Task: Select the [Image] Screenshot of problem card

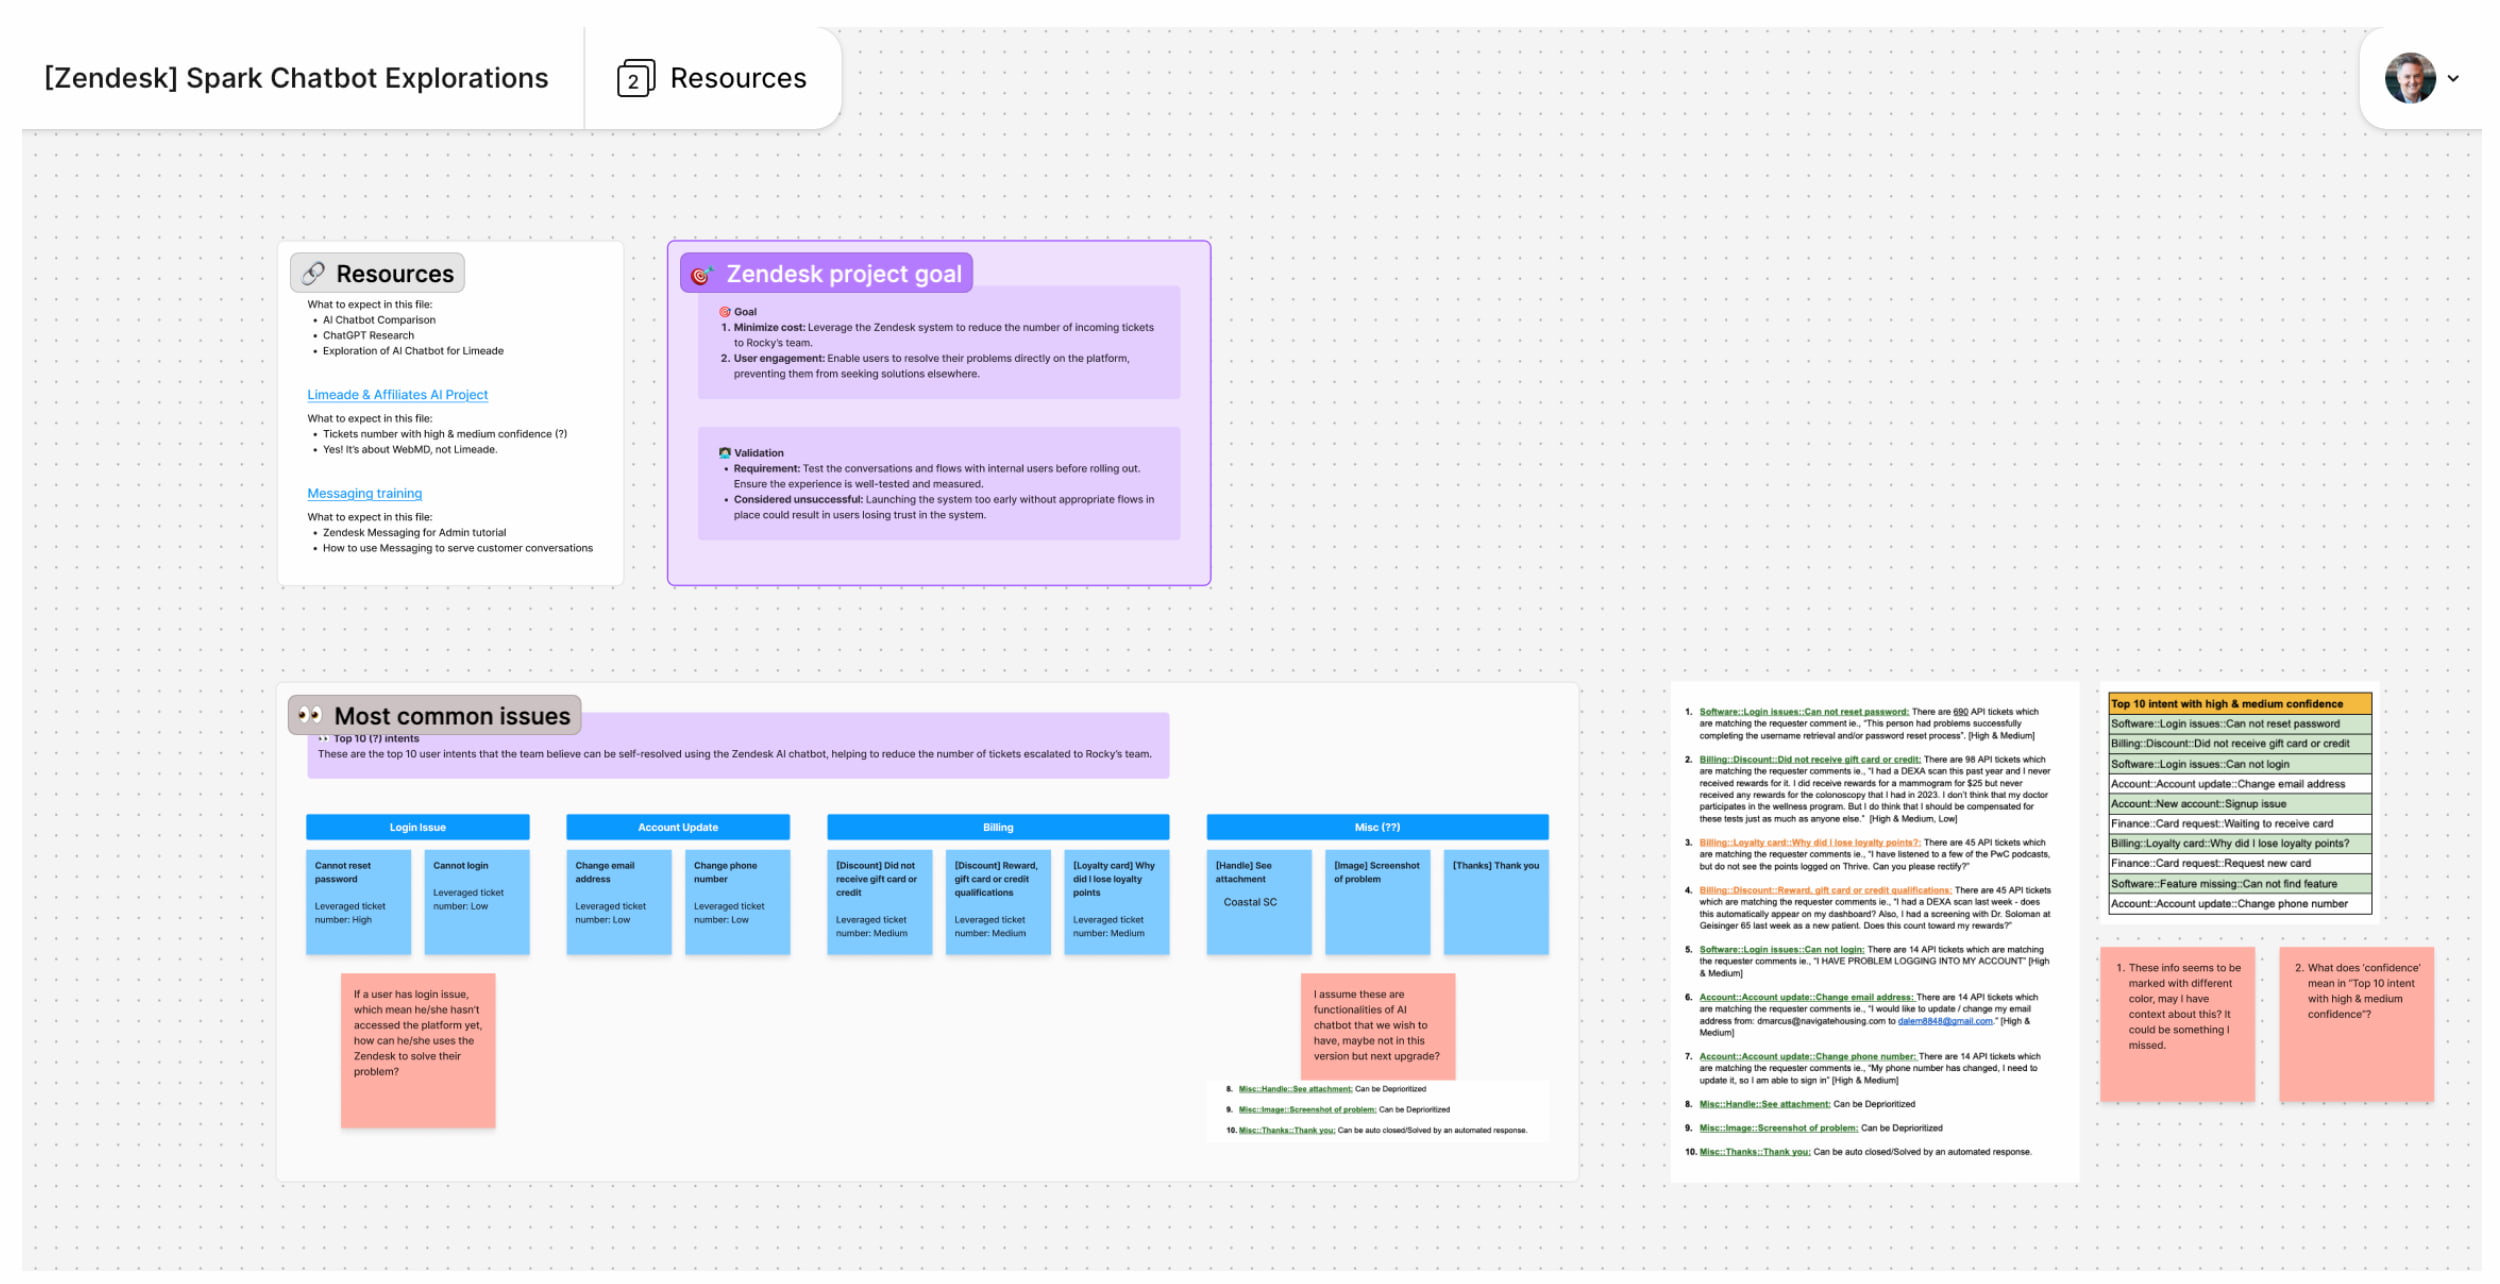Action: tap(1378, 902)
